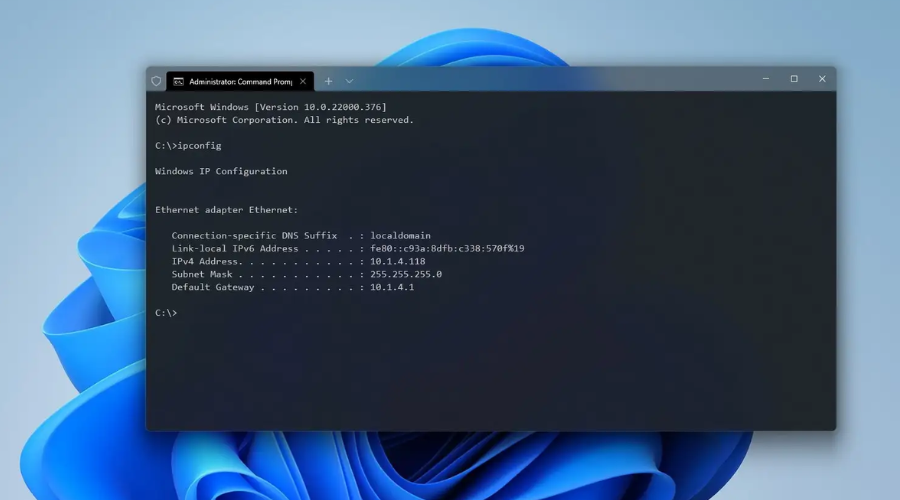Click the 'Subnet Mask' label
900x500 pixels.
coord(201,274)
